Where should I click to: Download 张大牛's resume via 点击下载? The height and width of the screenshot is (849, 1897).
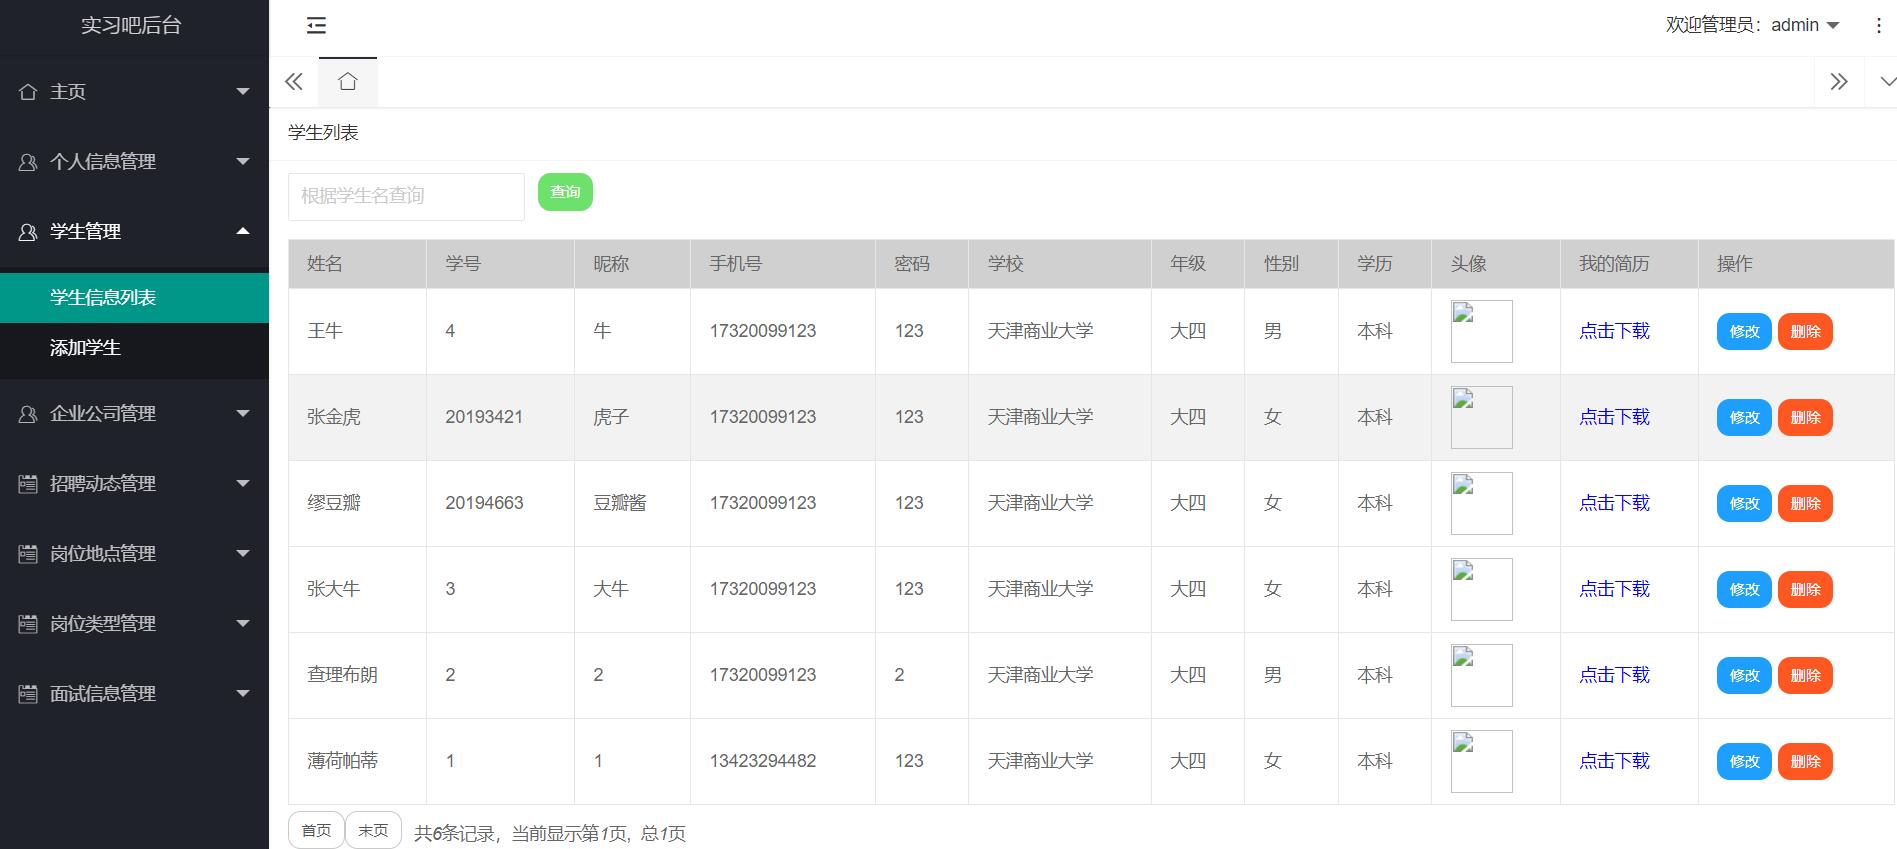(1614, 589)
